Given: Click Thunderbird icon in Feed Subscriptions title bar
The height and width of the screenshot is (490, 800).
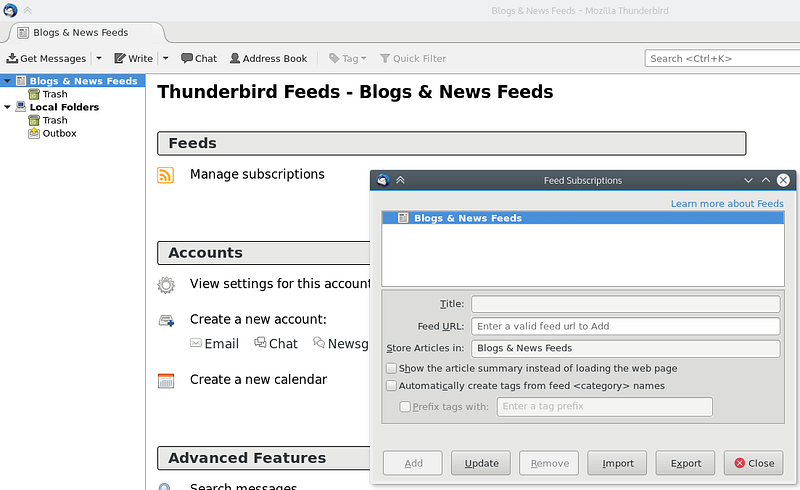Looking at the screenshot, I should click(x=383, y=180).
